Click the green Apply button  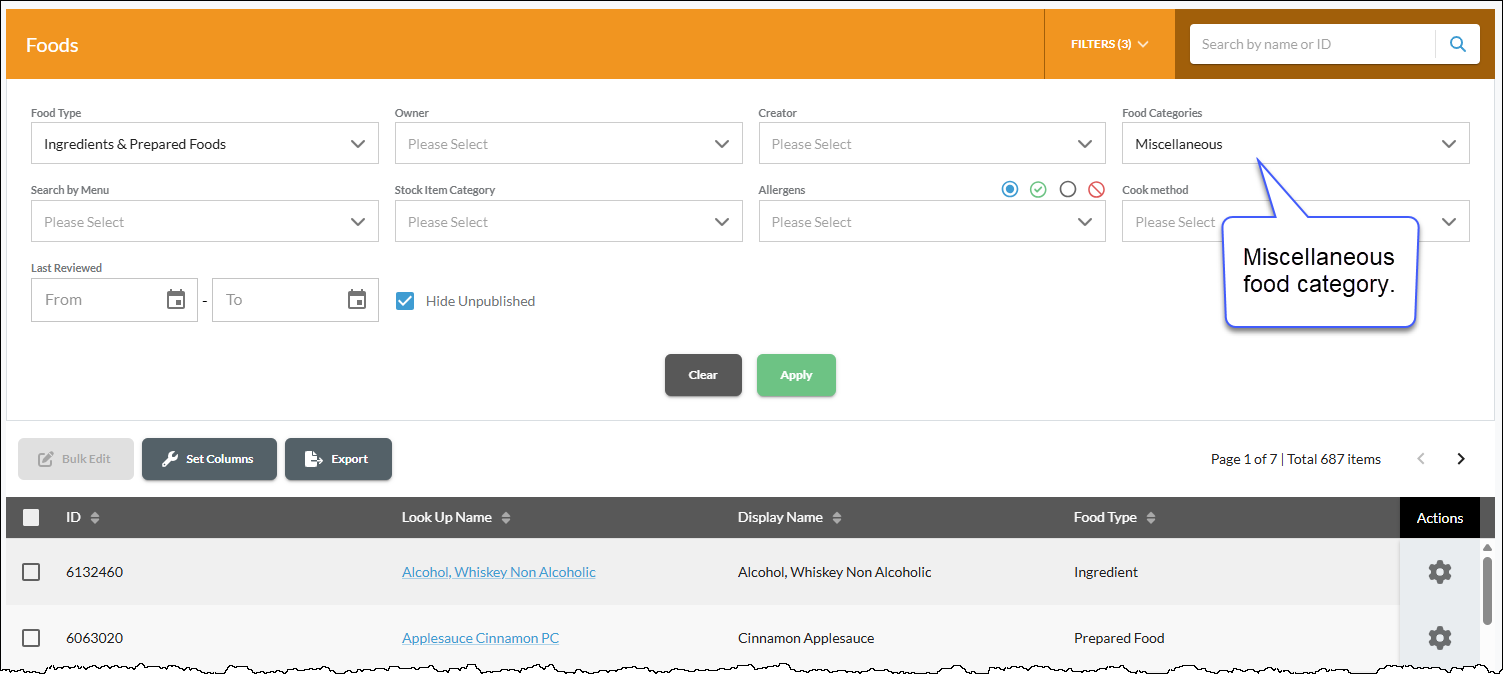pyautogui.click(x=796, y=375)
